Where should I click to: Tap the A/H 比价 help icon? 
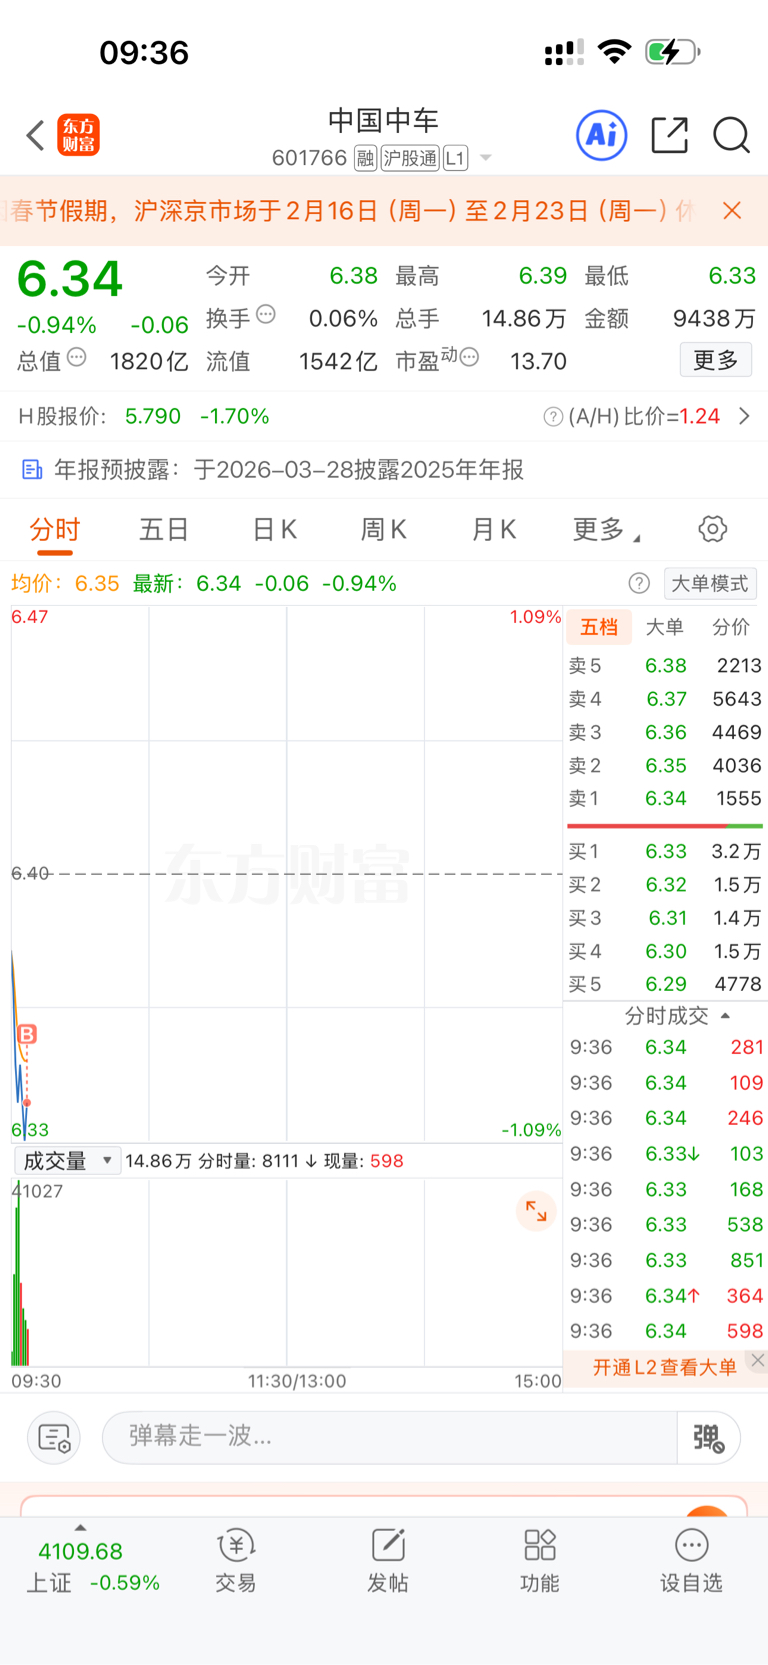click(x=553, y=417)
